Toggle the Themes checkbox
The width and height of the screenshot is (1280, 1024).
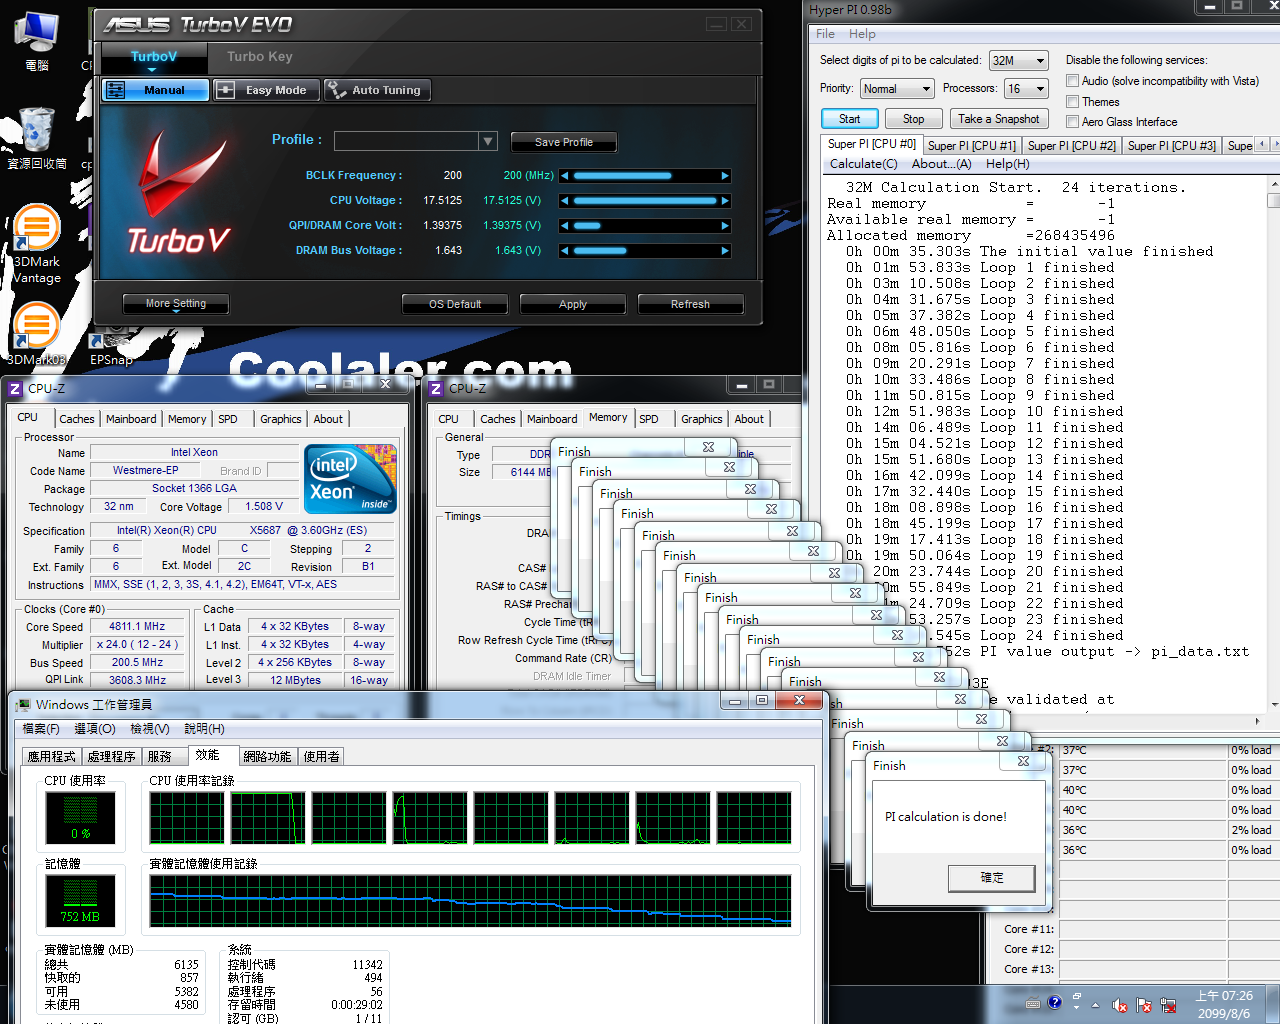[1072, 102]
